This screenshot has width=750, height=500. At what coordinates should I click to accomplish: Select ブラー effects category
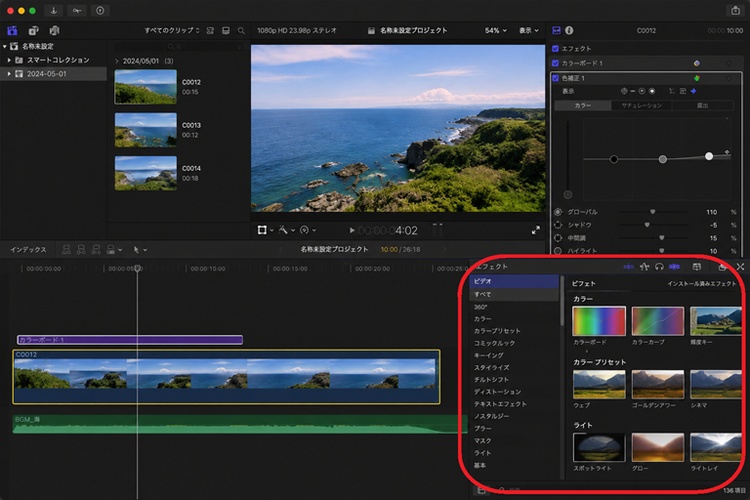pos(483,429)
